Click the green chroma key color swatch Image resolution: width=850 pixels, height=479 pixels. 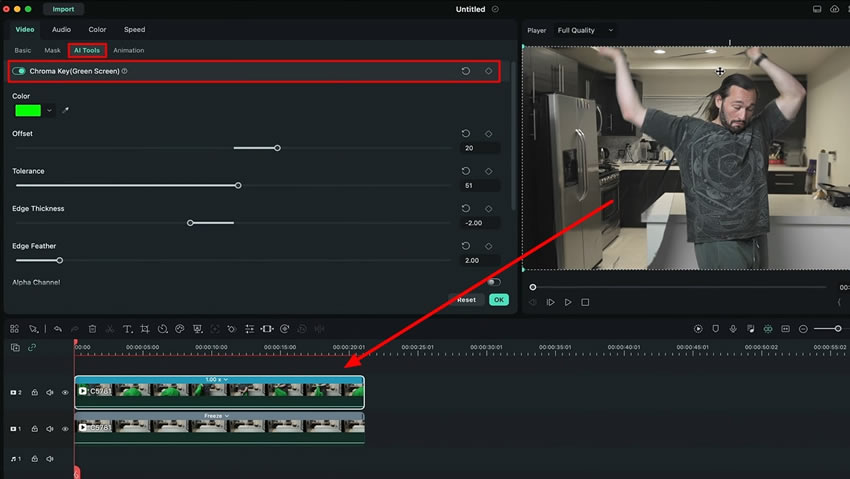point(28,111)
